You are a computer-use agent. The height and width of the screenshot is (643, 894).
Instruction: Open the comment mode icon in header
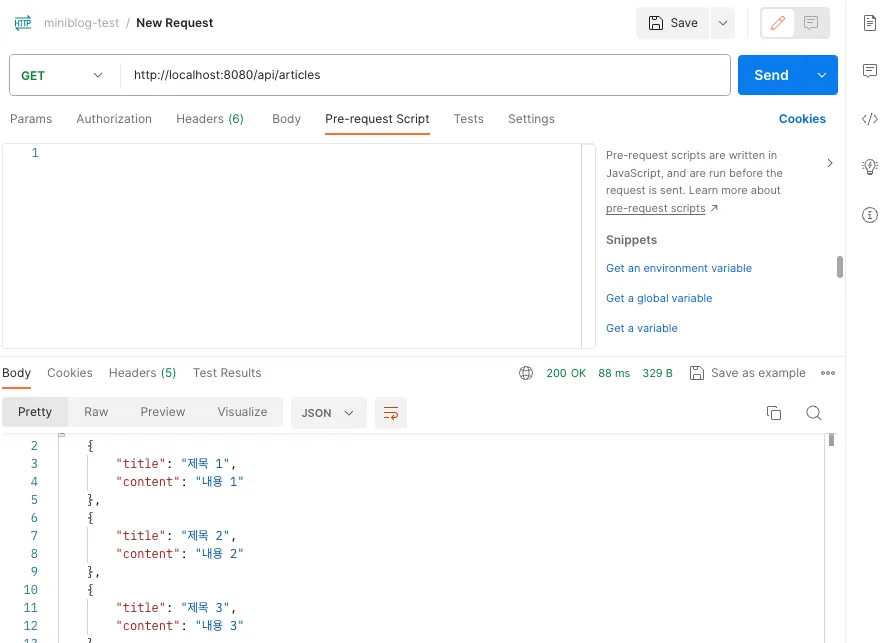click(811, 23)
